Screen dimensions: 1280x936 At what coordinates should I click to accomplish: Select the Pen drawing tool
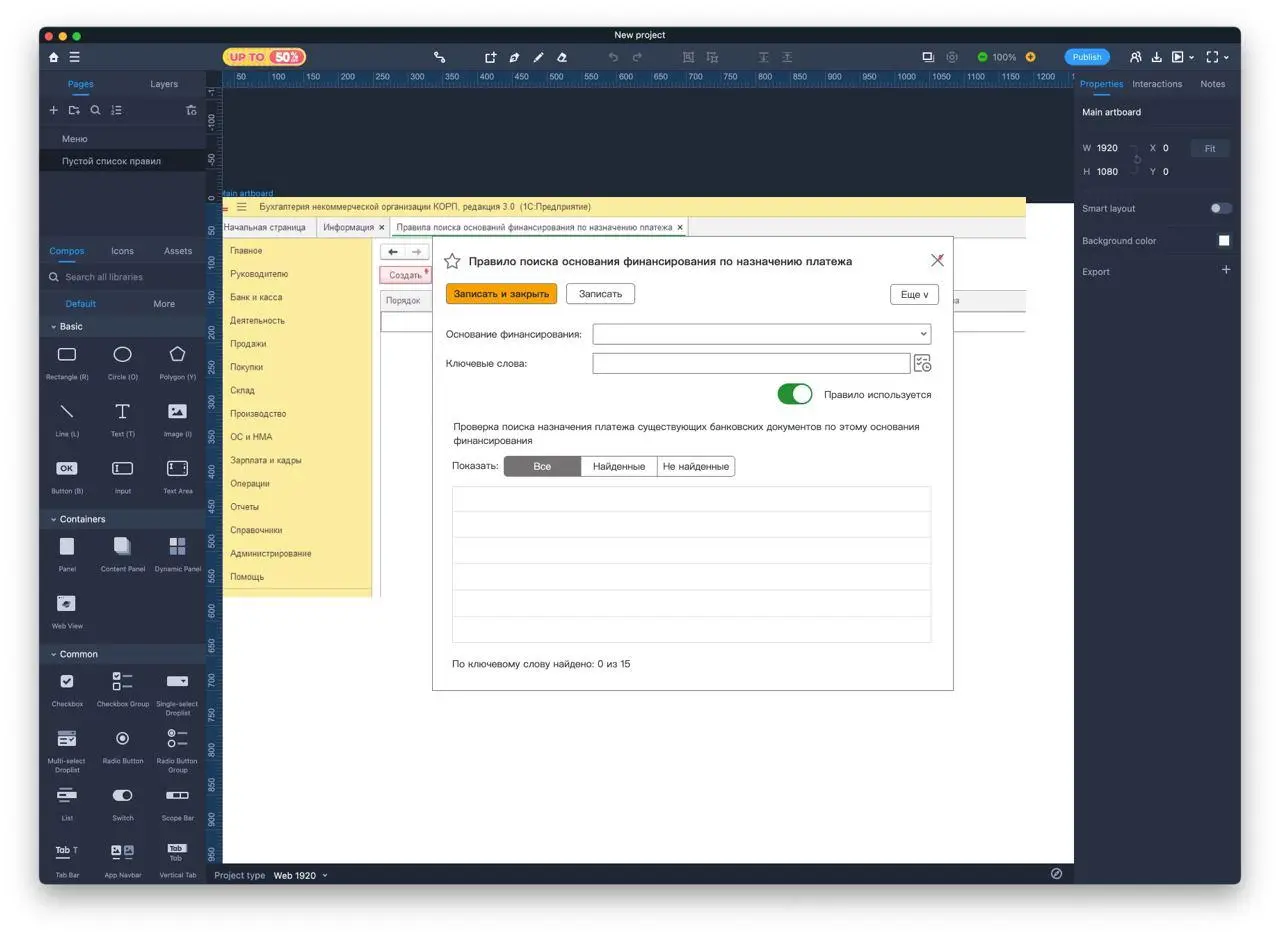tap(514, 57)
